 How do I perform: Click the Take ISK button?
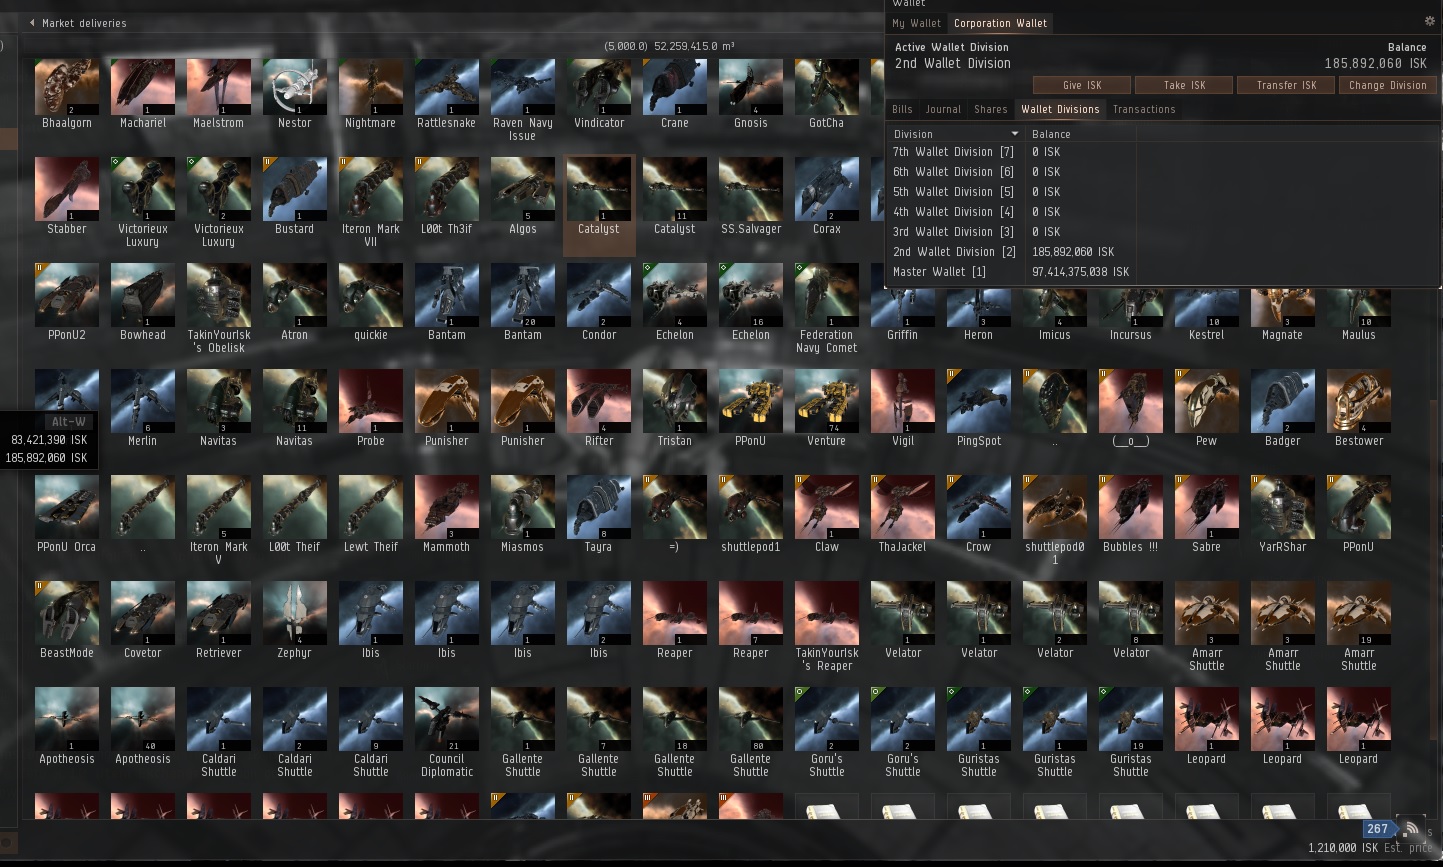[1184, 85]
